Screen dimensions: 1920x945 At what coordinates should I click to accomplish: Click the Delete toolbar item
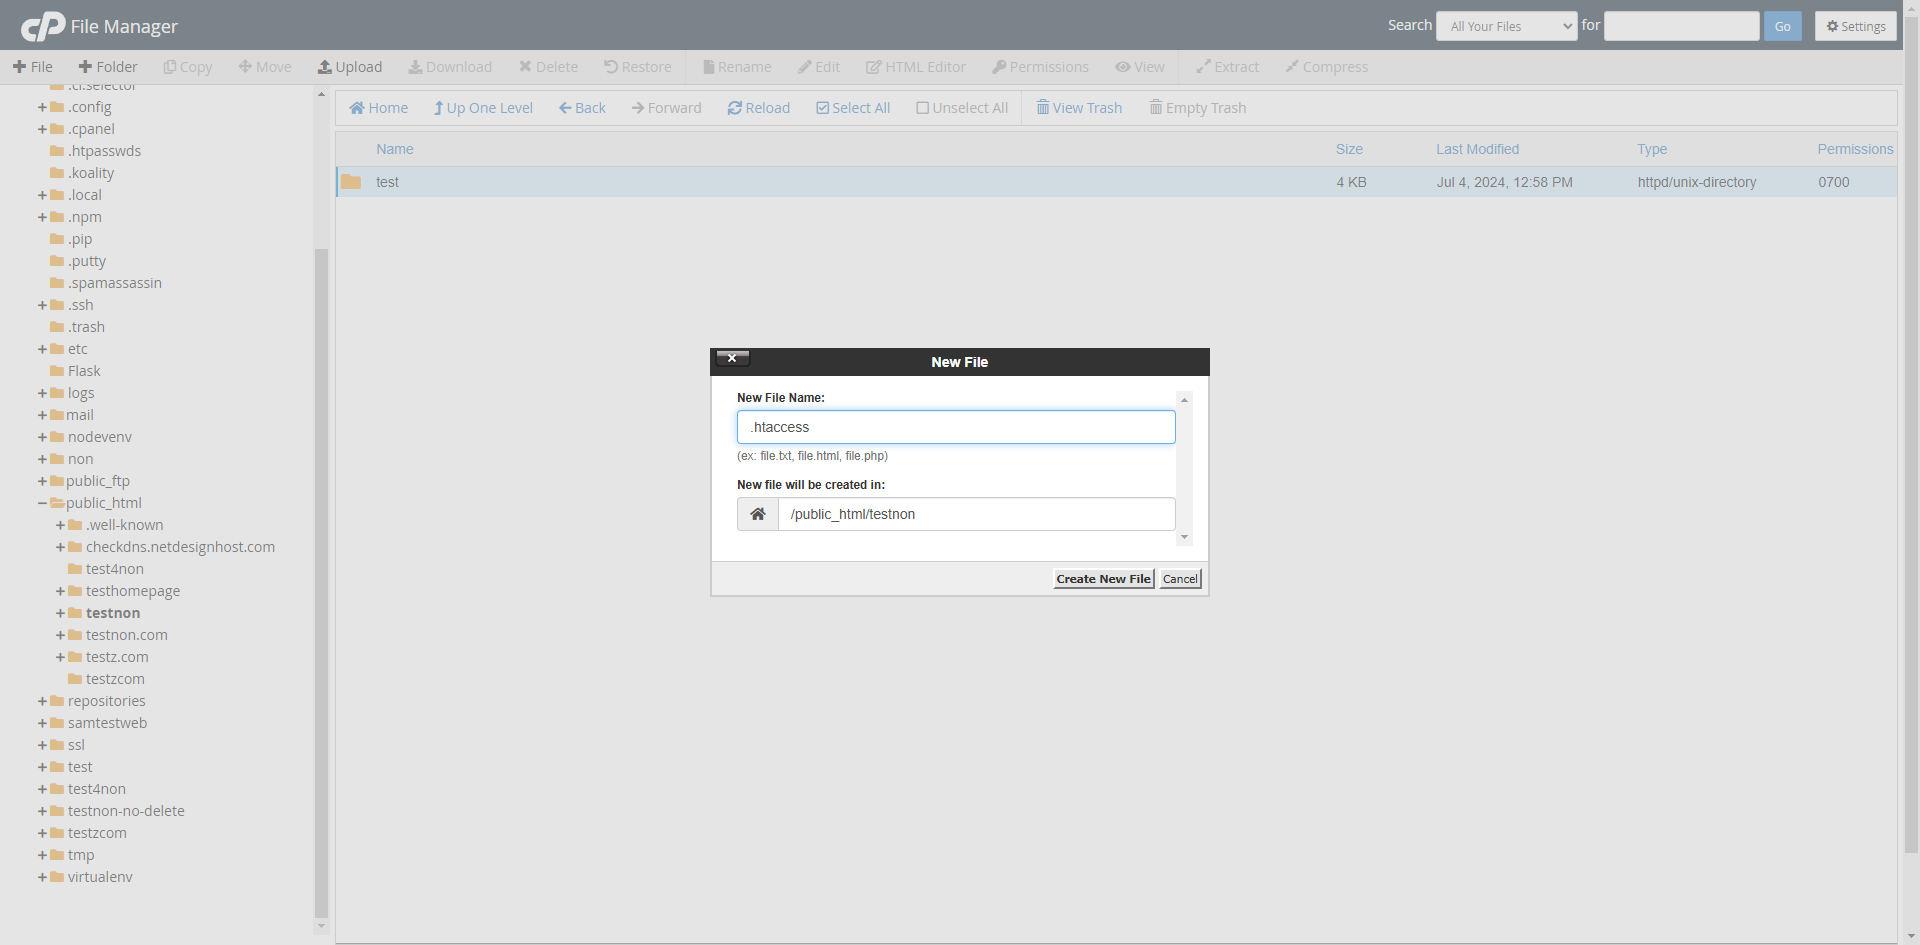tap(548, 67)
